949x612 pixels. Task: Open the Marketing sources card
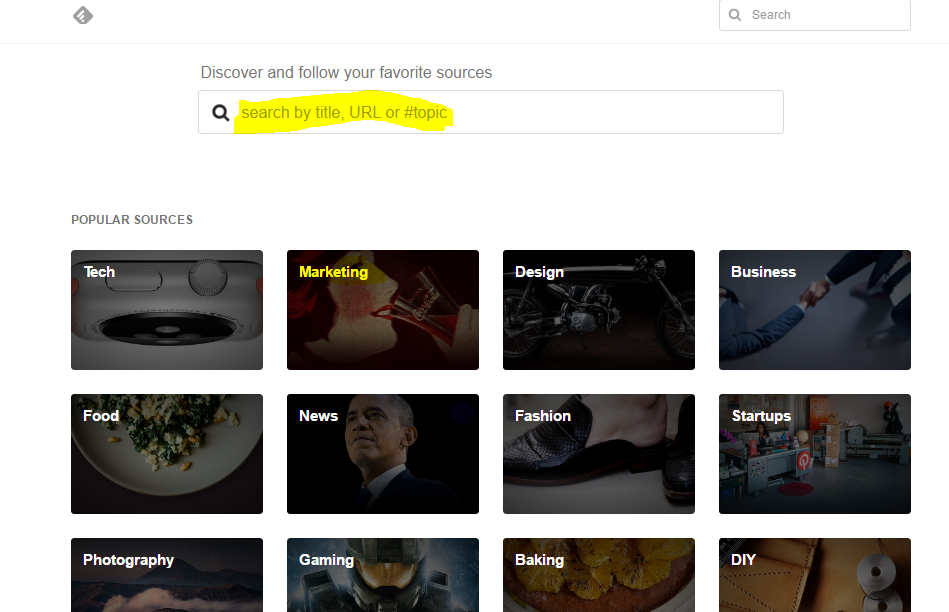point(383,310)
